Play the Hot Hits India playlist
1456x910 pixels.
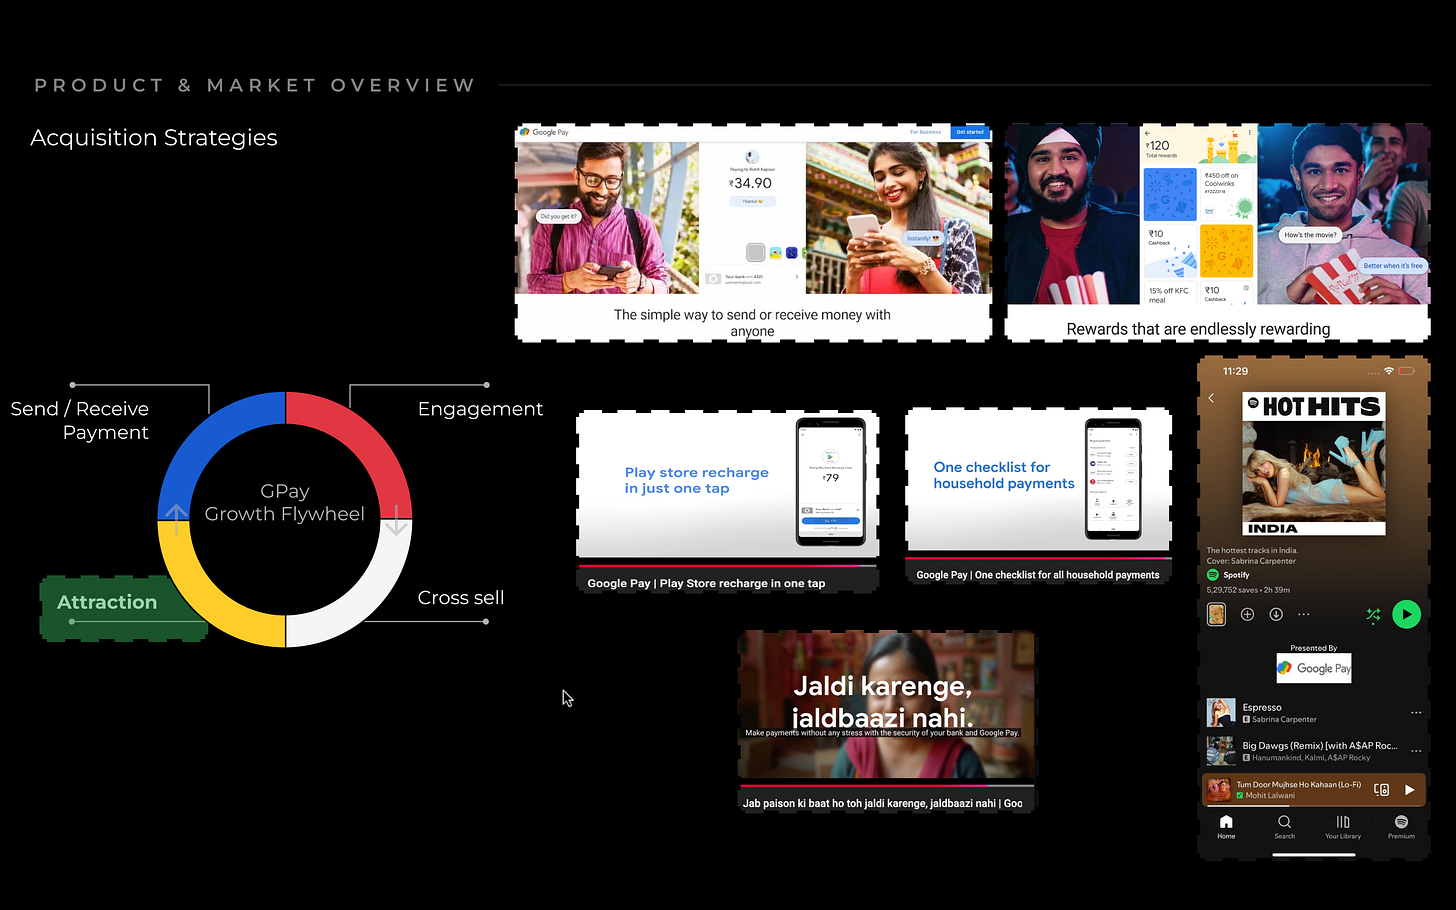click(x=1406, y=614)
